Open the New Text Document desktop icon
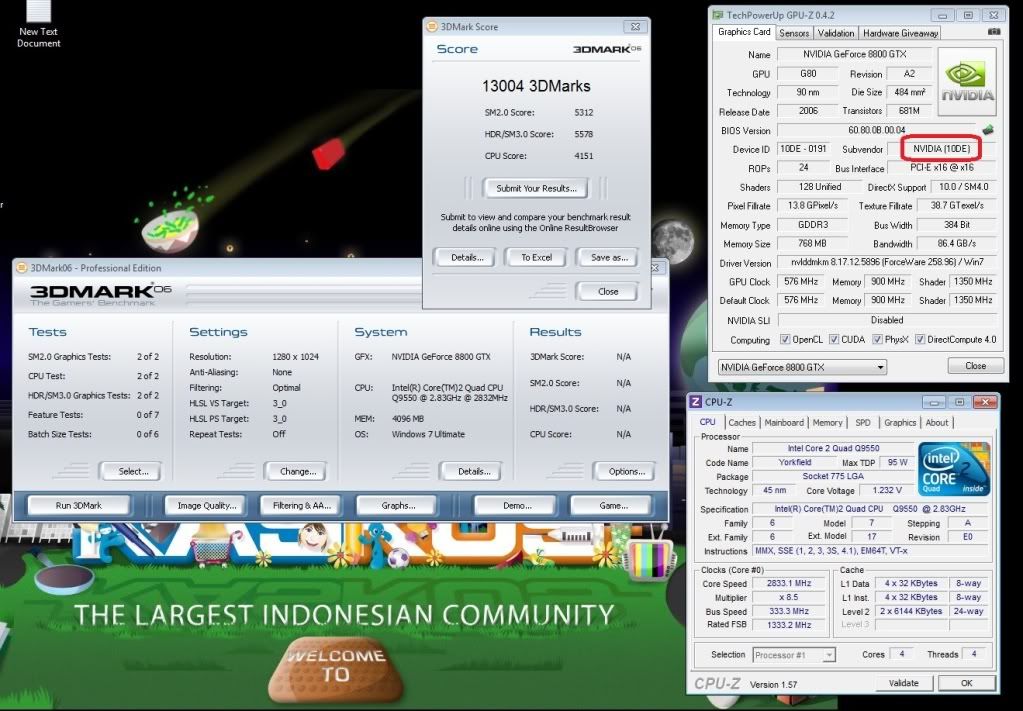Viewport: 1023px width, 711px height. [38, 24]
